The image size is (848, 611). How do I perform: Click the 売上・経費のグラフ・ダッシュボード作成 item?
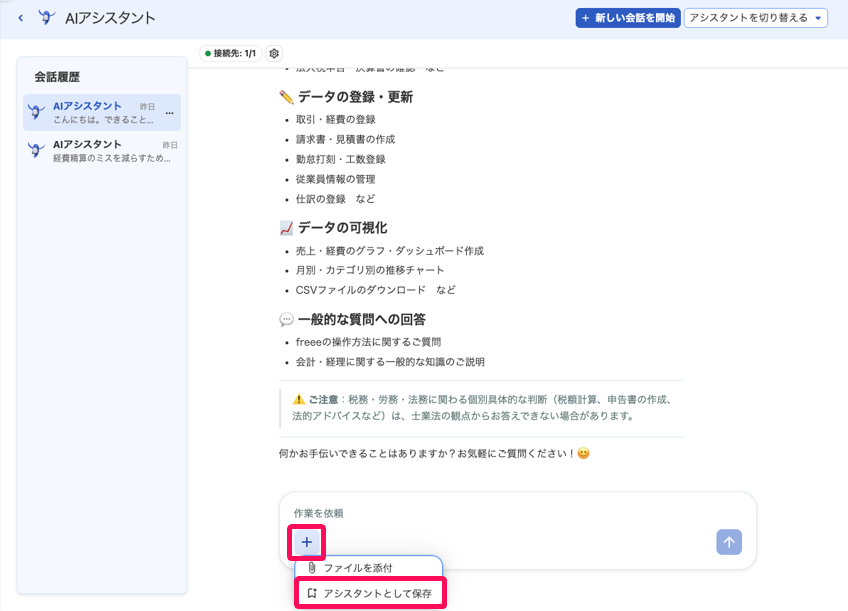pyautogui.click(x=389, y=251)
